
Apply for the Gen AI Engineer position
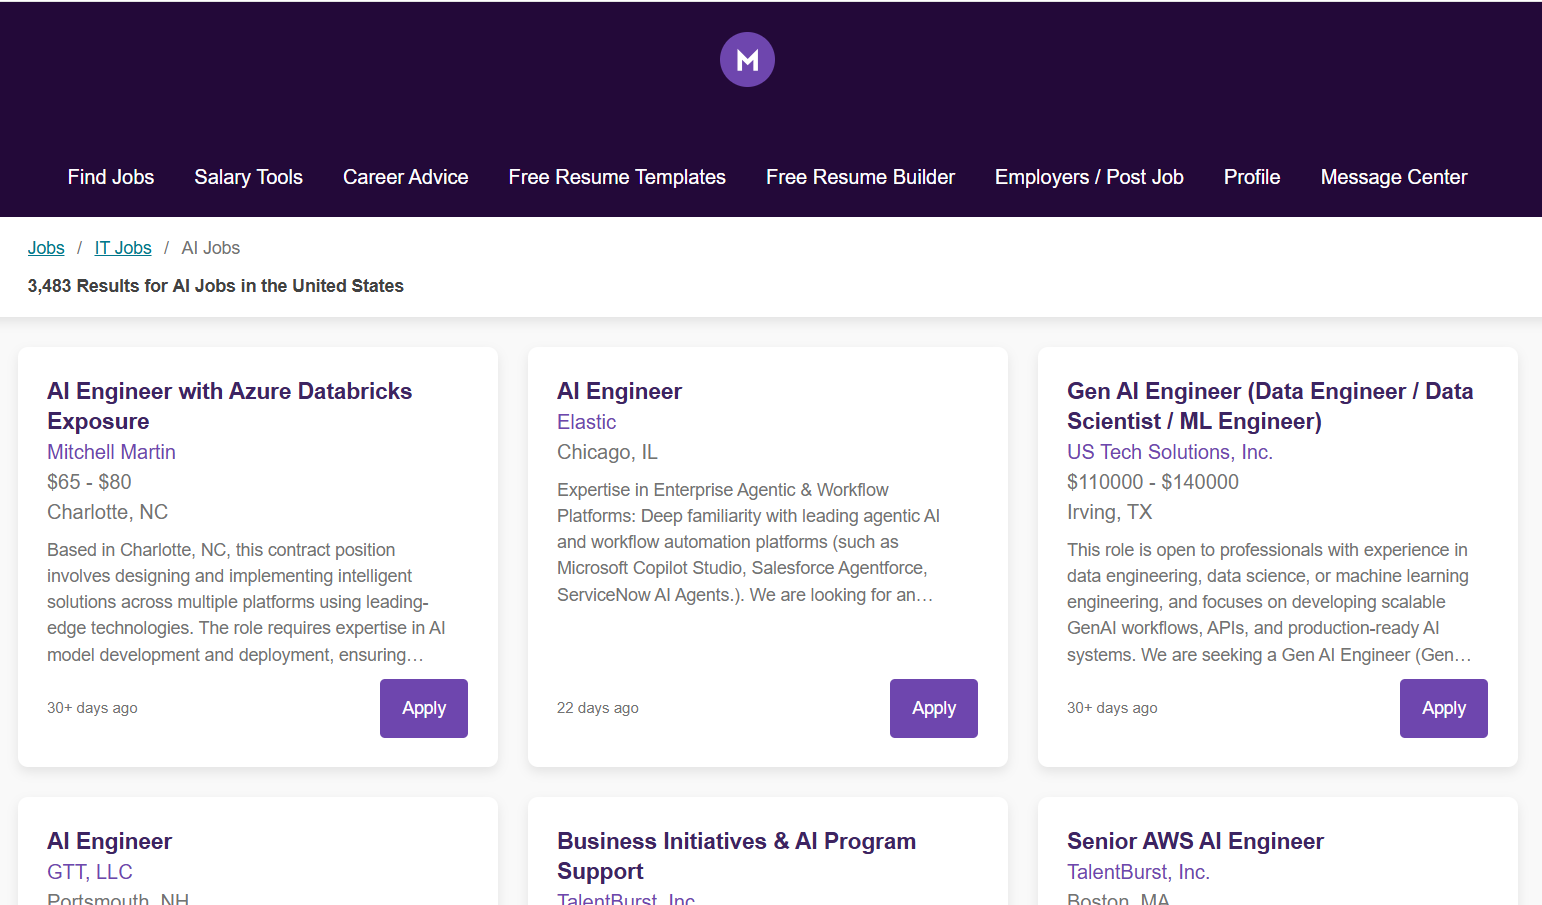(x=1443, y=708)
